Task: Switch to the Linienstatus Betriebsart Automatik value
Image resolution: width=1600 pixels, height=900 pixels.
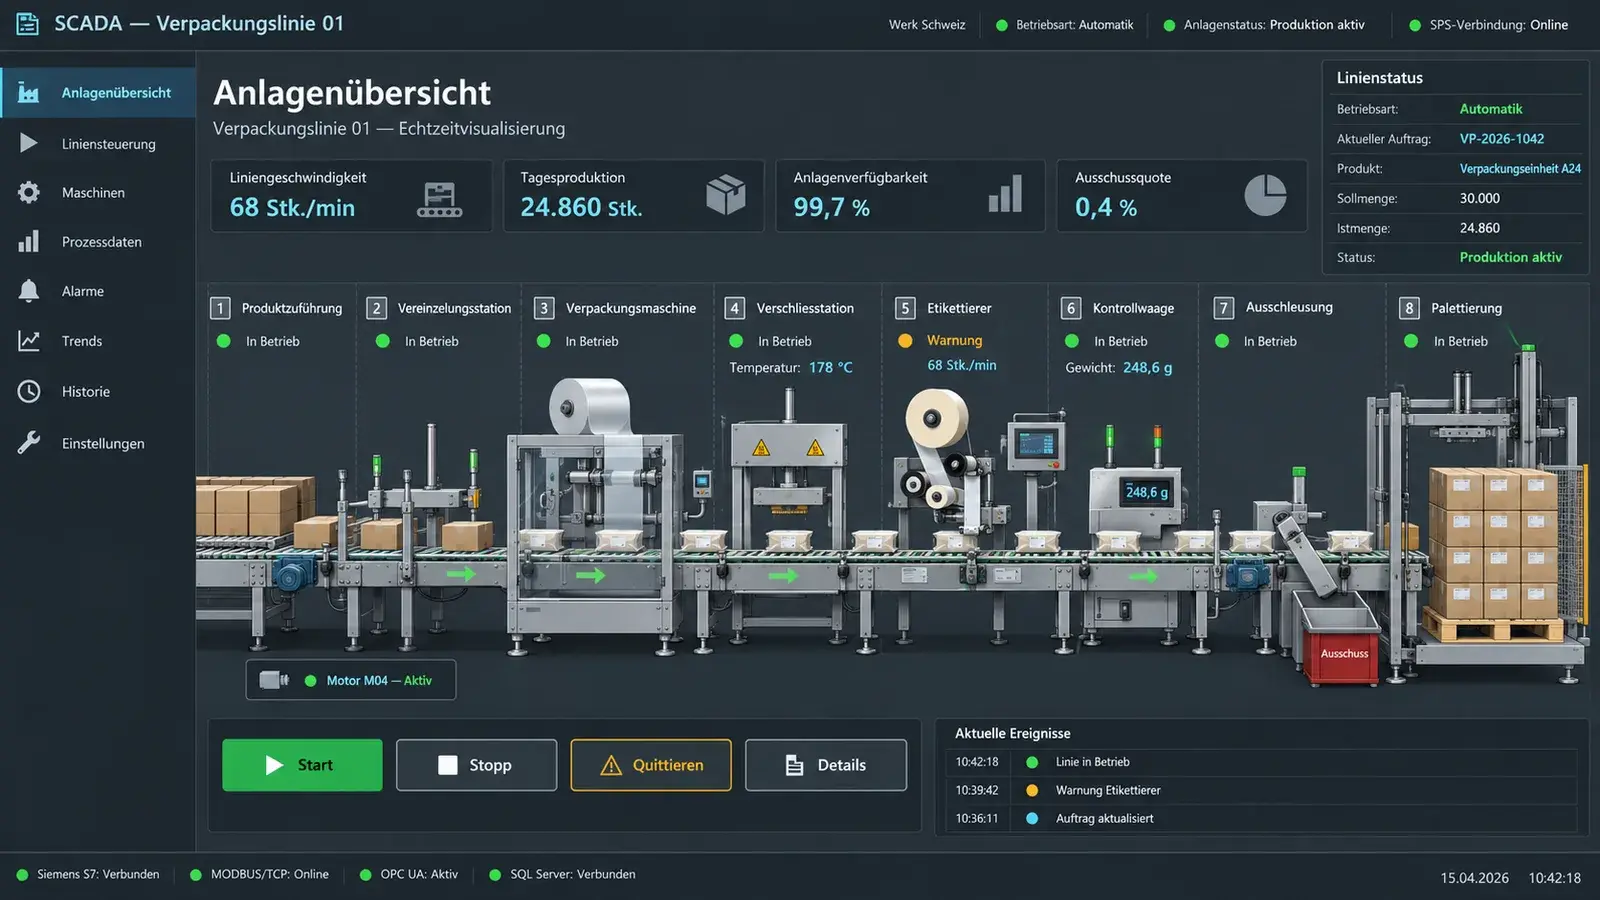Action: pyautogui.click(x=1490, y=109)
